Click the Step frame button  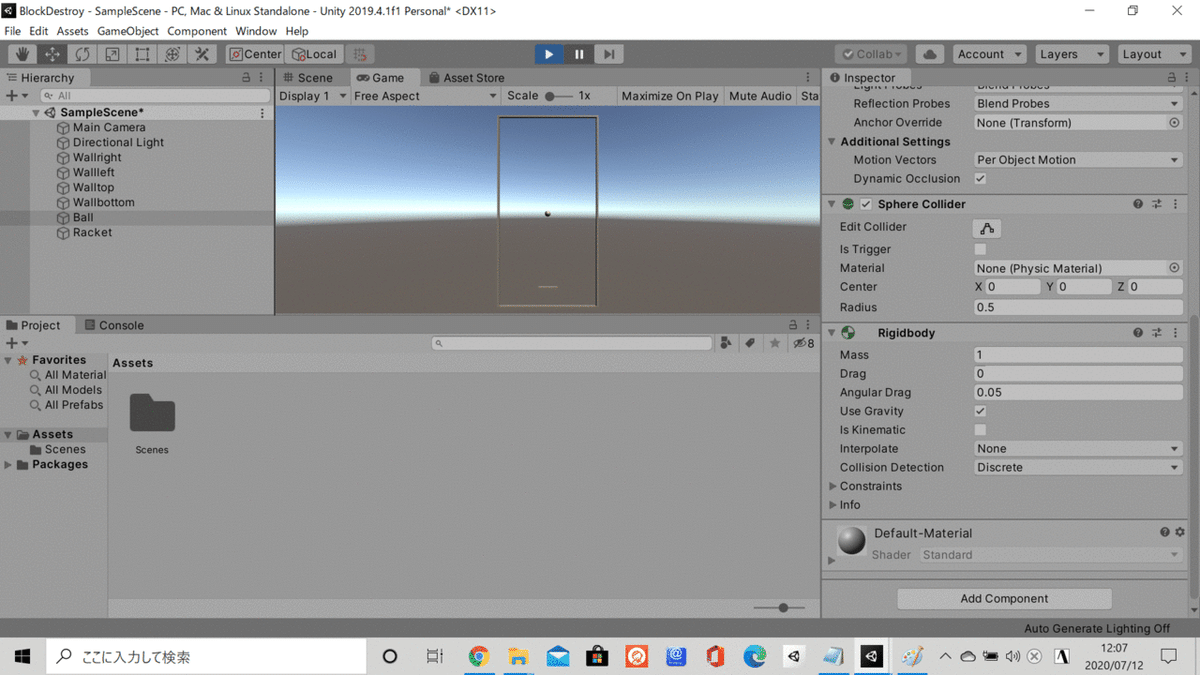608,54
